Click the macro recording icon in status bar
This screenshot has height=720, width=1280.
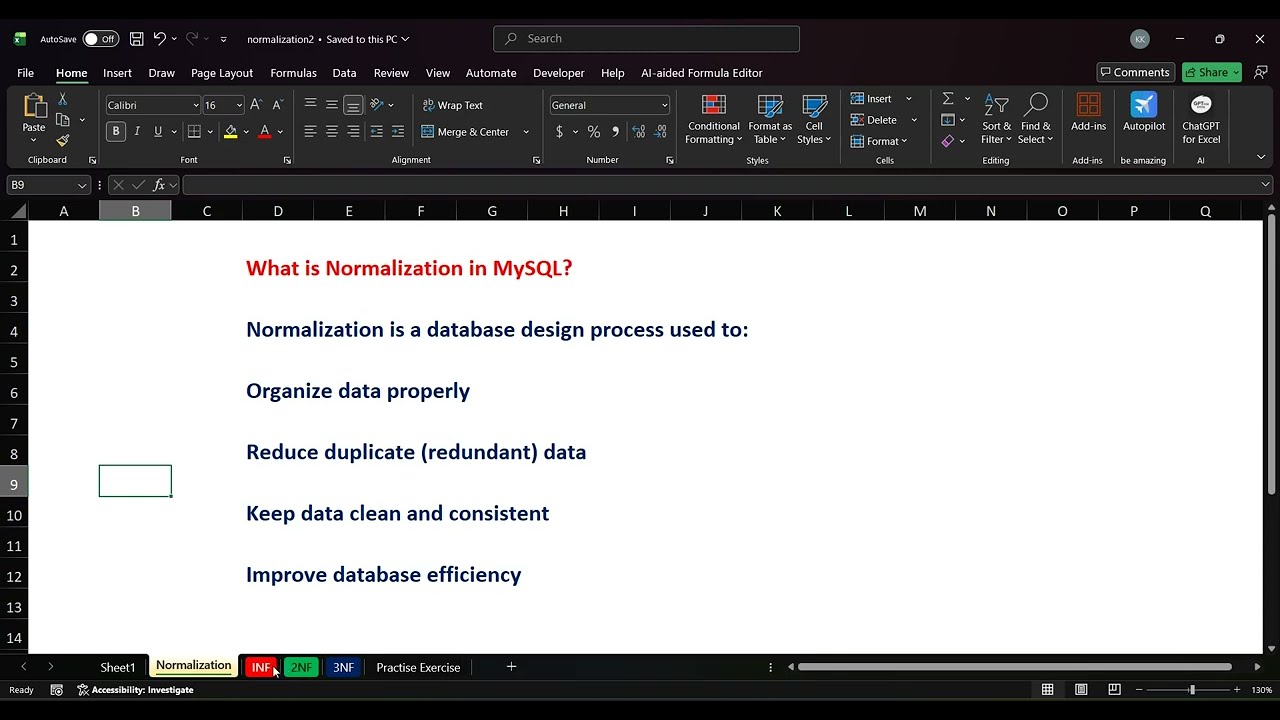coord(57,690)
